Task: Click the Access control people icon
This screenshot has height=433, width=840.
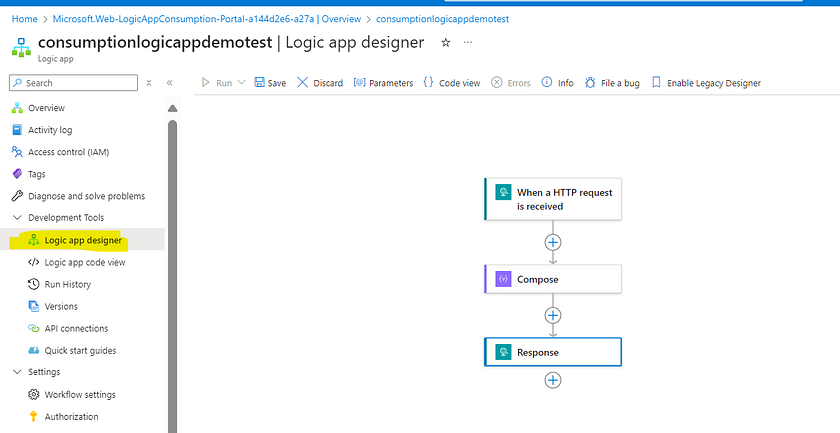Action: (17, 152)
